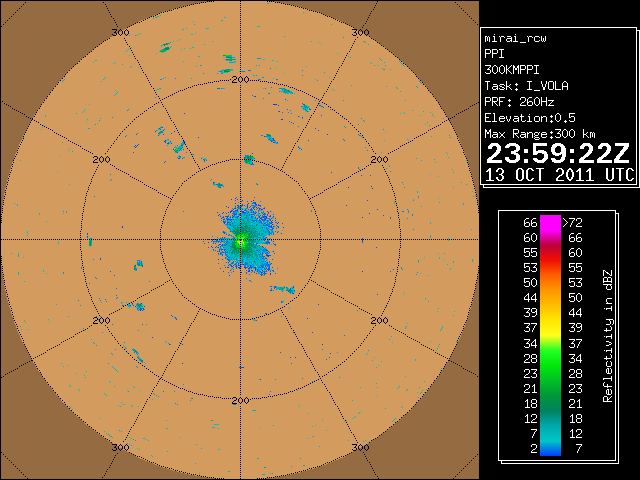The width and height of the screenshot is (640, 480).
Task: Click the "23:59:22Z" timestamp
Action: click(558, 154)
